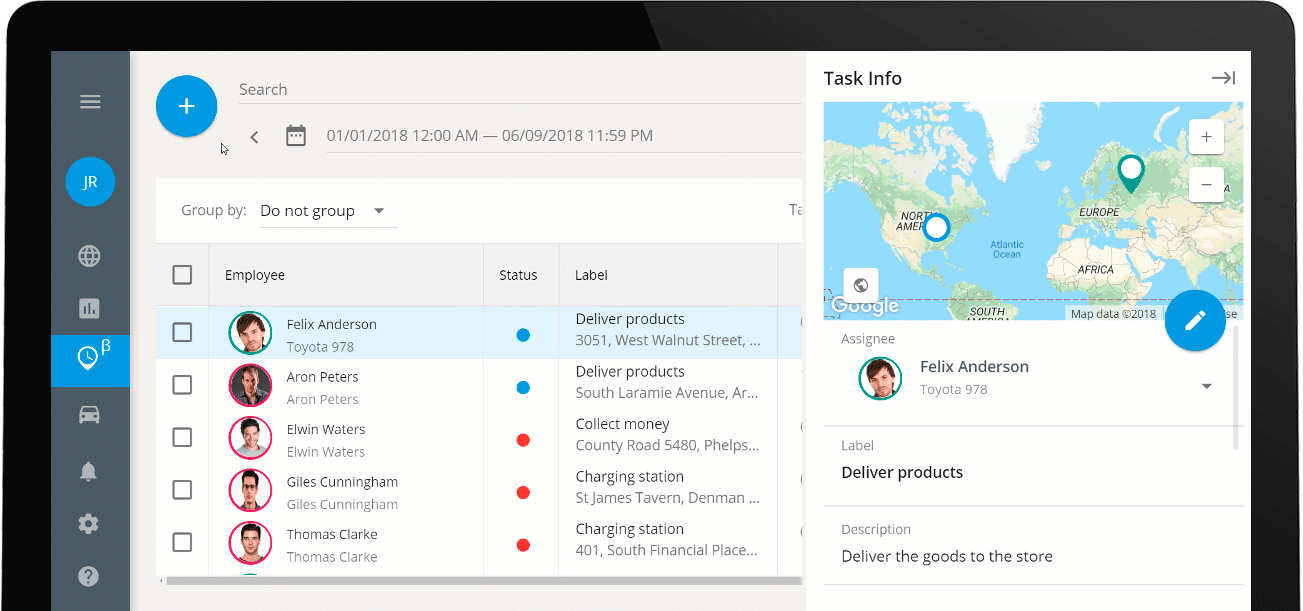
Task: Toggle the select-all checkbox in table header
Action: pos(182,275)
